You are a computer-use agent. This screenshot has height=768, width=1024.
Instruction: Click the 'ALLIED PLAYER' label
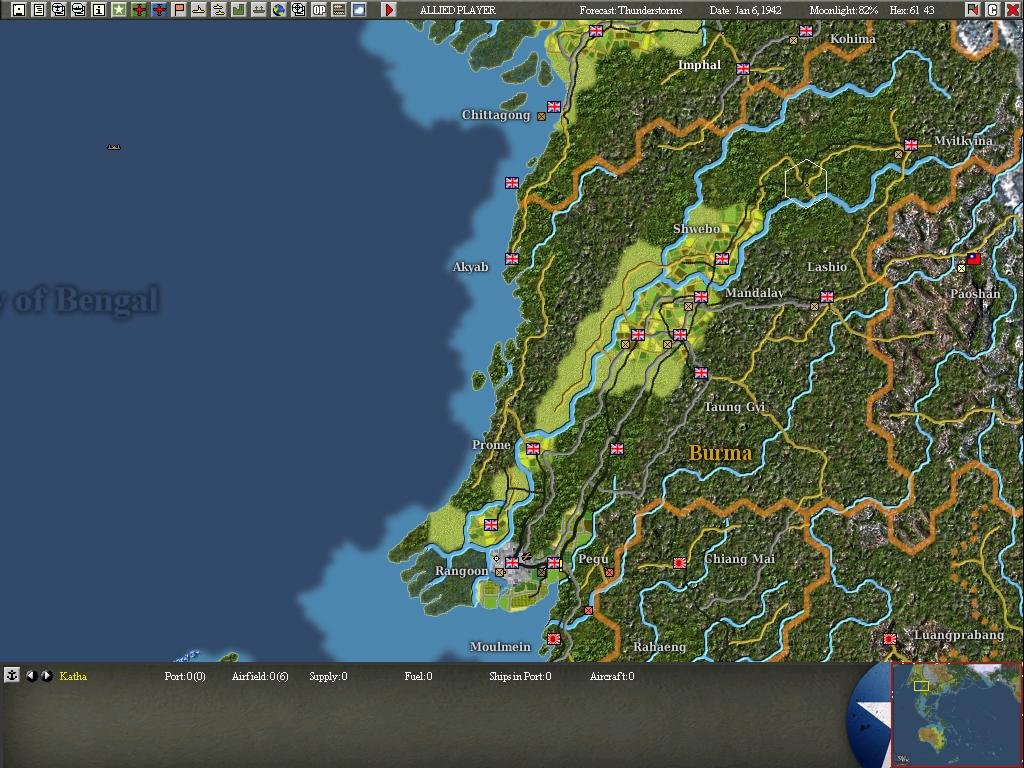458,10
